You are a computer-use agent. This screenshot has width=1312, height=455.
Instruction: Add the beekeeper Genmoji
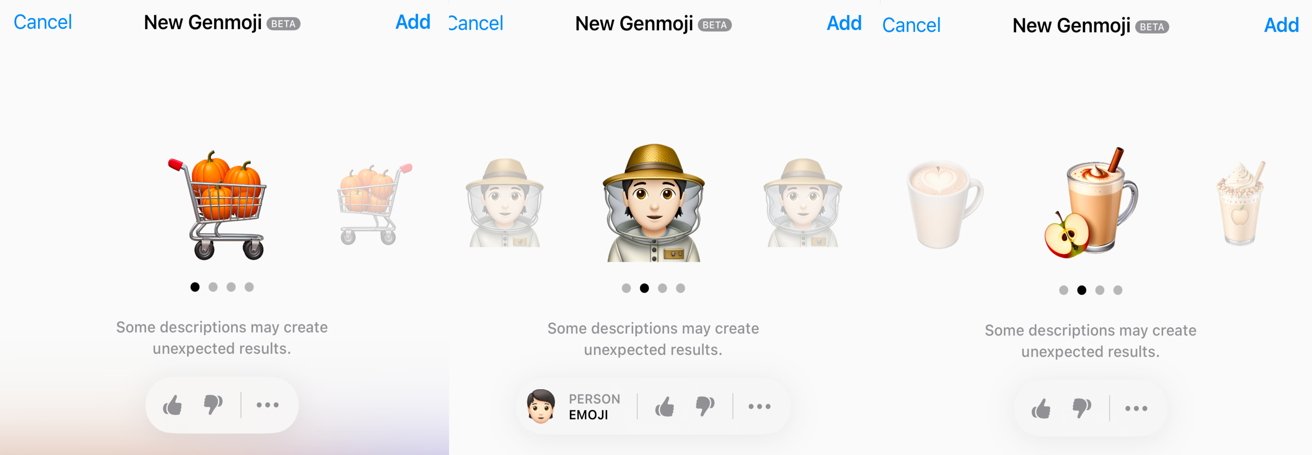coord(844,23)
